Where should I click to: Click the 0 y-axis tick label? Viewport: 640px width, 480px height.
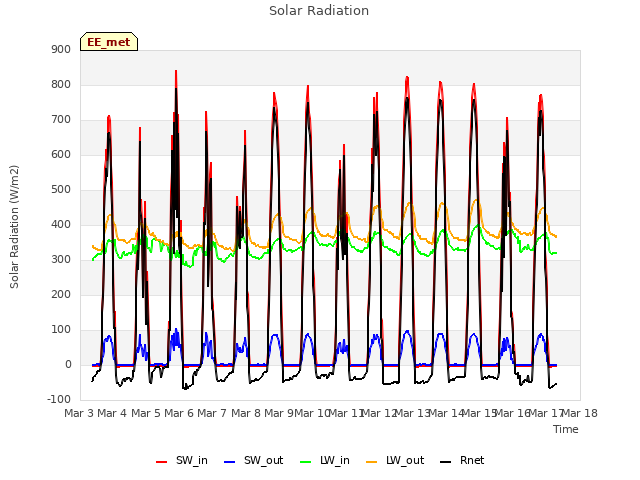pyautogui.click(x=68, y=364)
